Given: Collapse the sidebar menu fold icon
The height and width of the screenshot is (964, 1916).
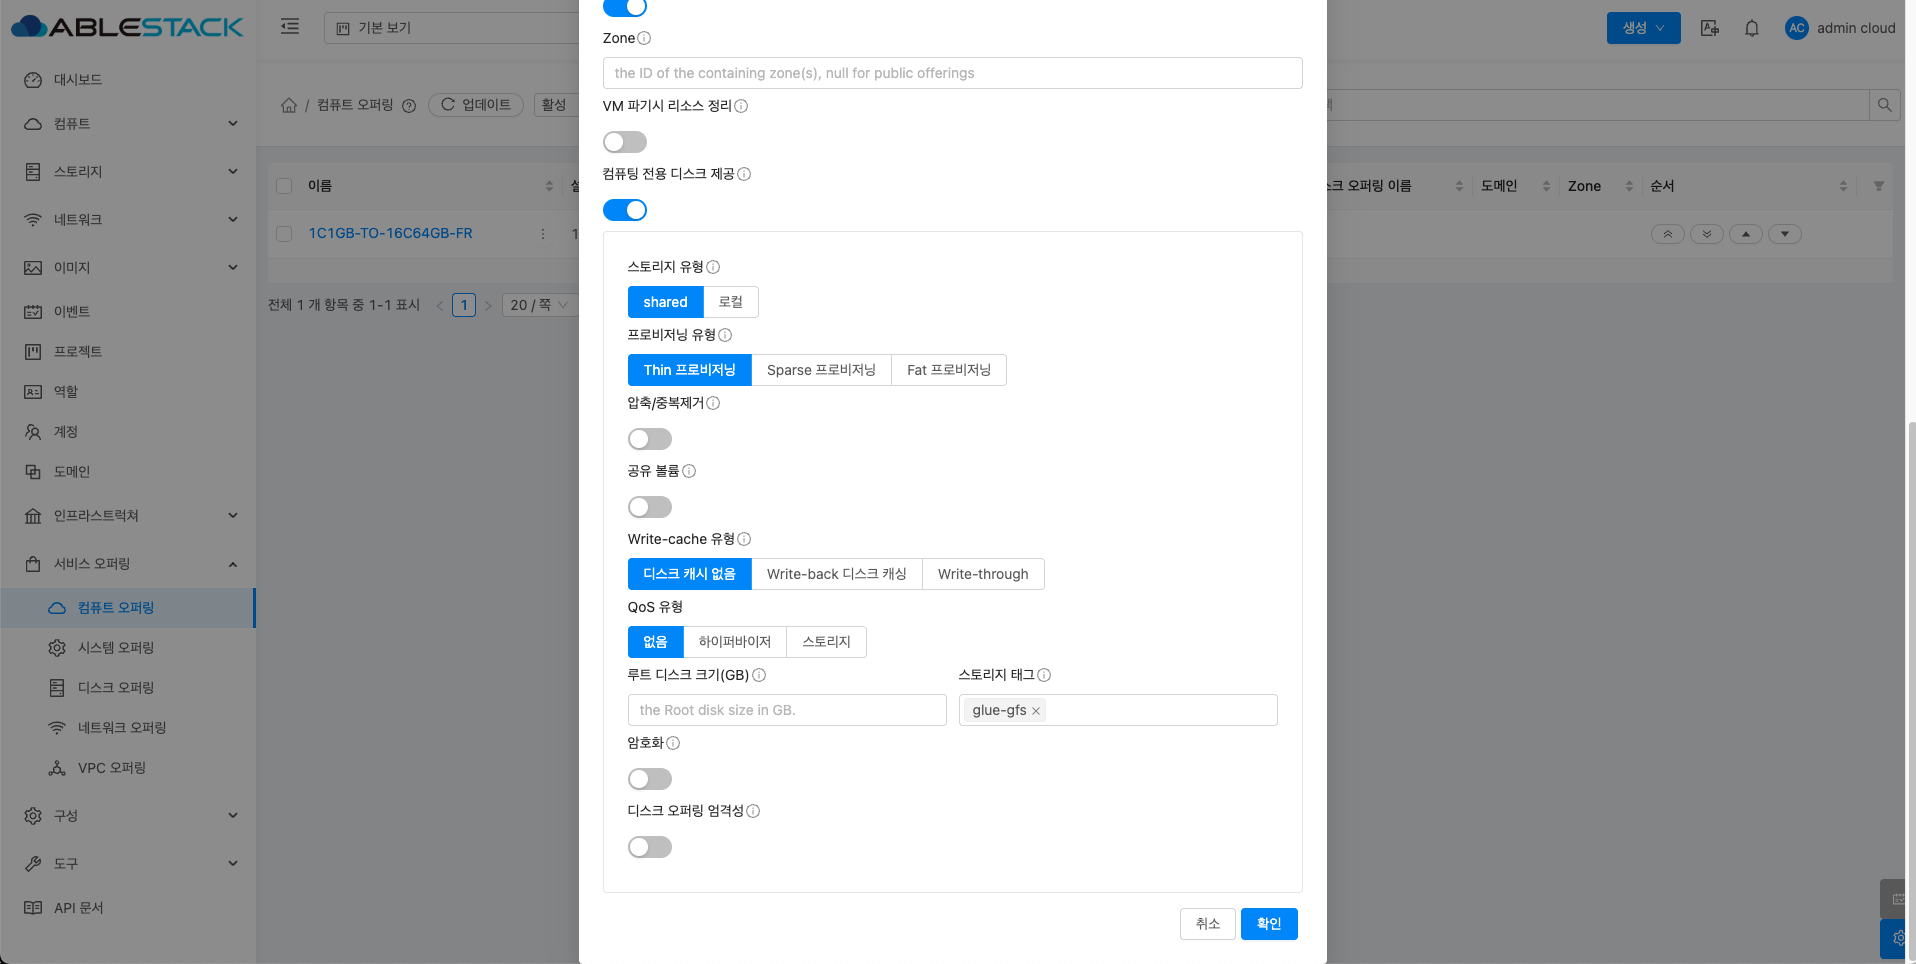Looking at the screenshot, I should [290, 27].
